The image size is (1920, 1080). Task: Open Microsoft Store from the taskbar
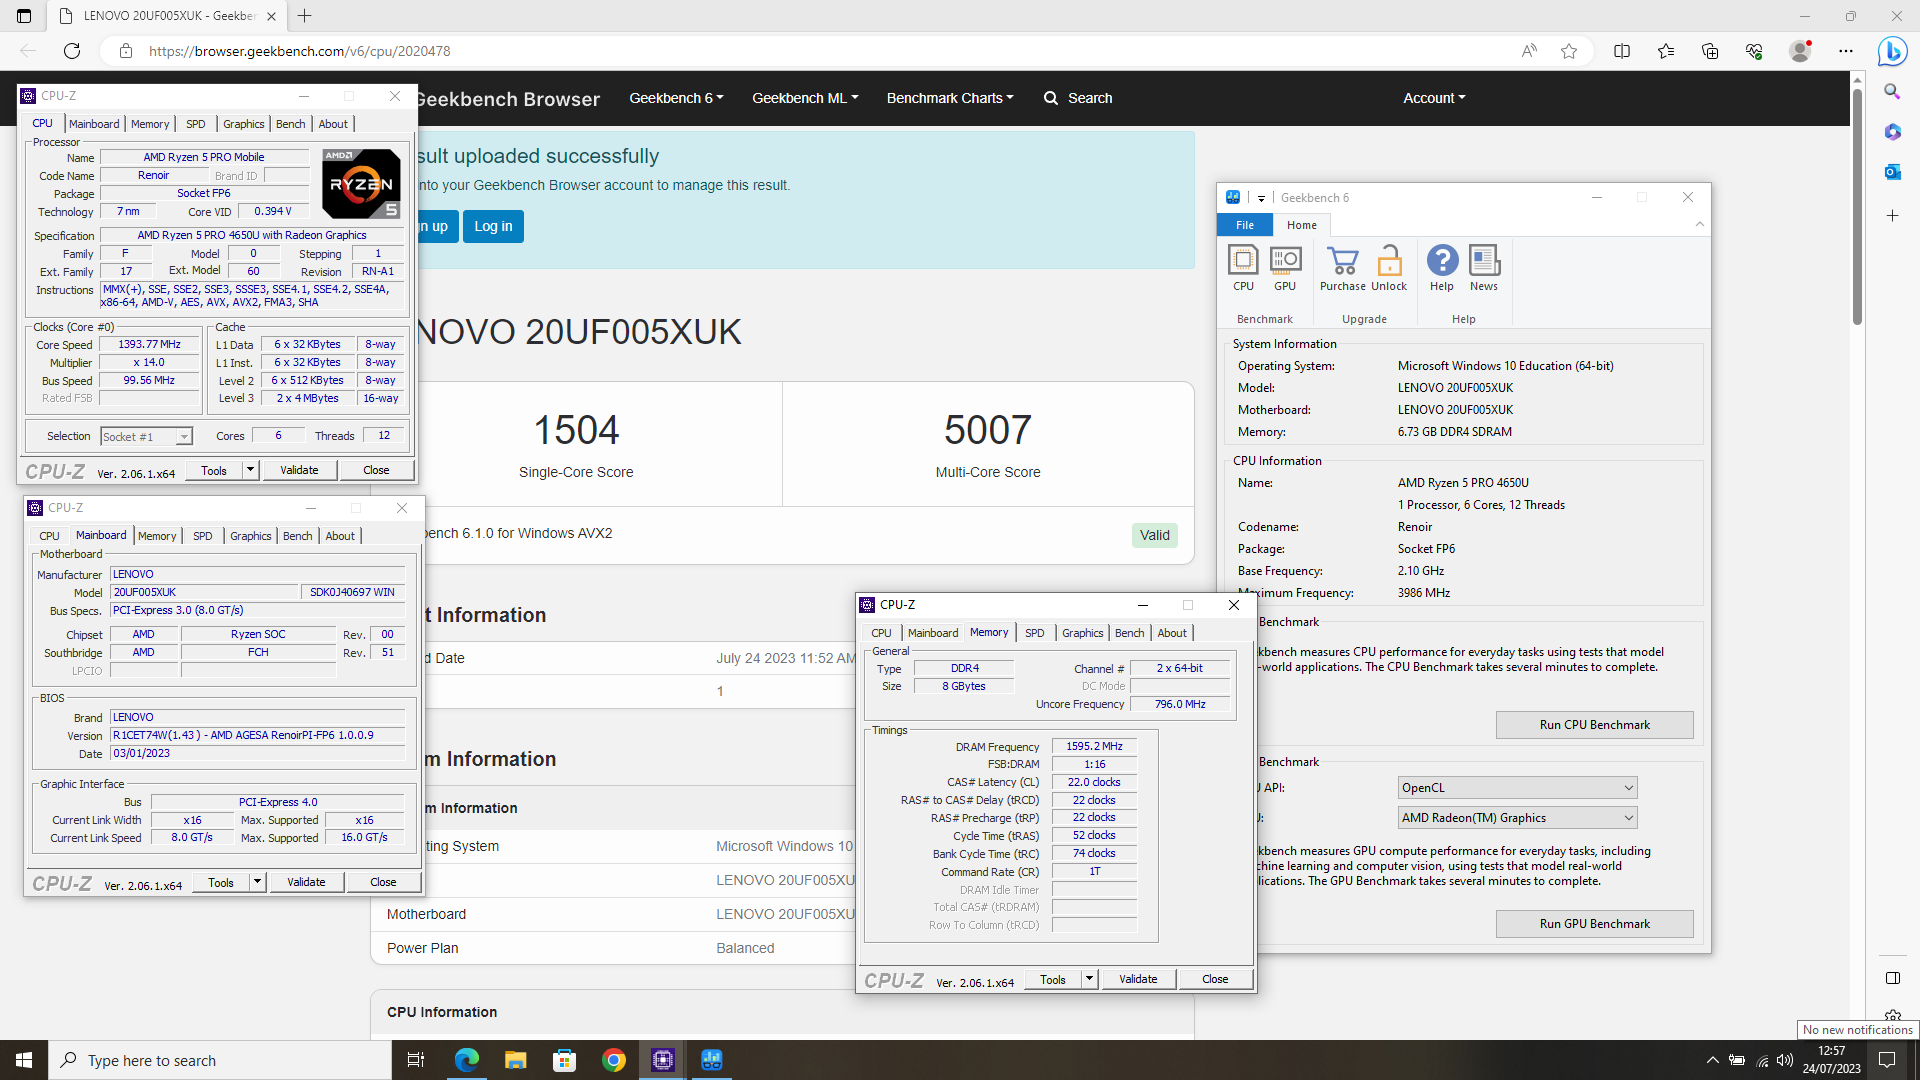pos(565,1060)
